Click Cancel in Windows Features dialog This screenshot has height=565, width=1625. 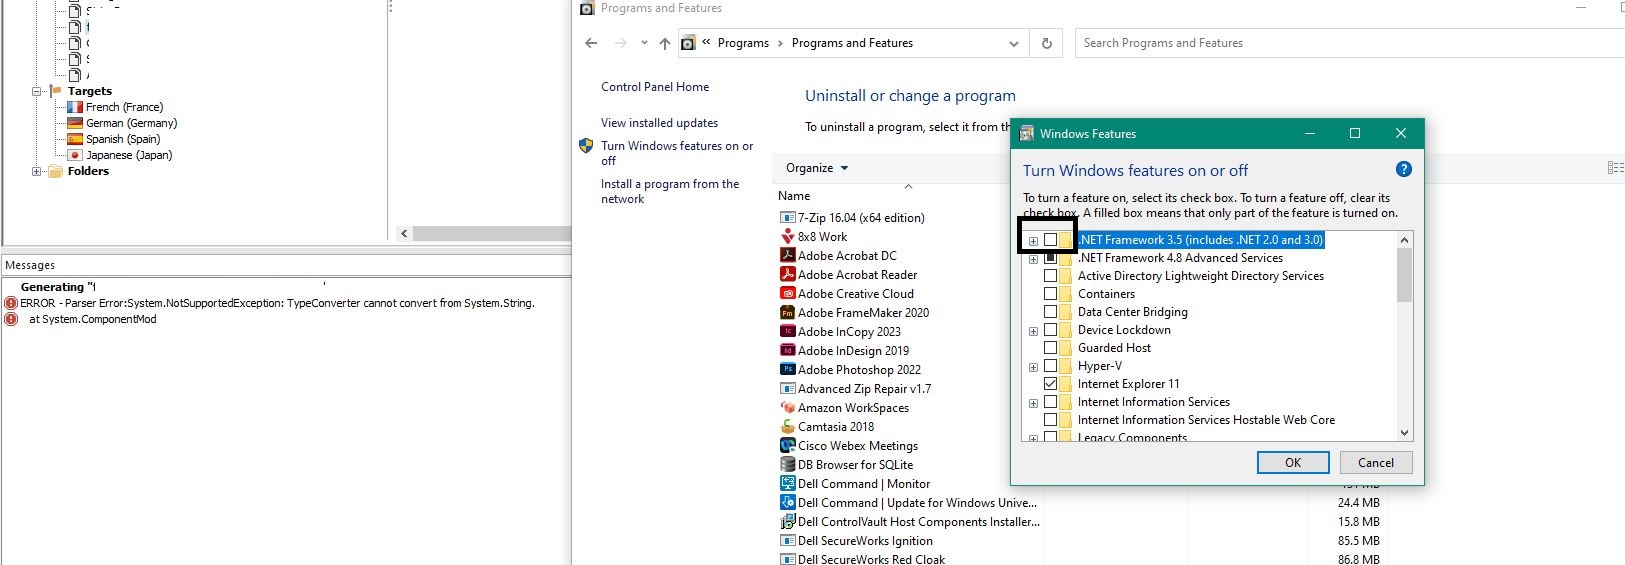[1376, 462]
